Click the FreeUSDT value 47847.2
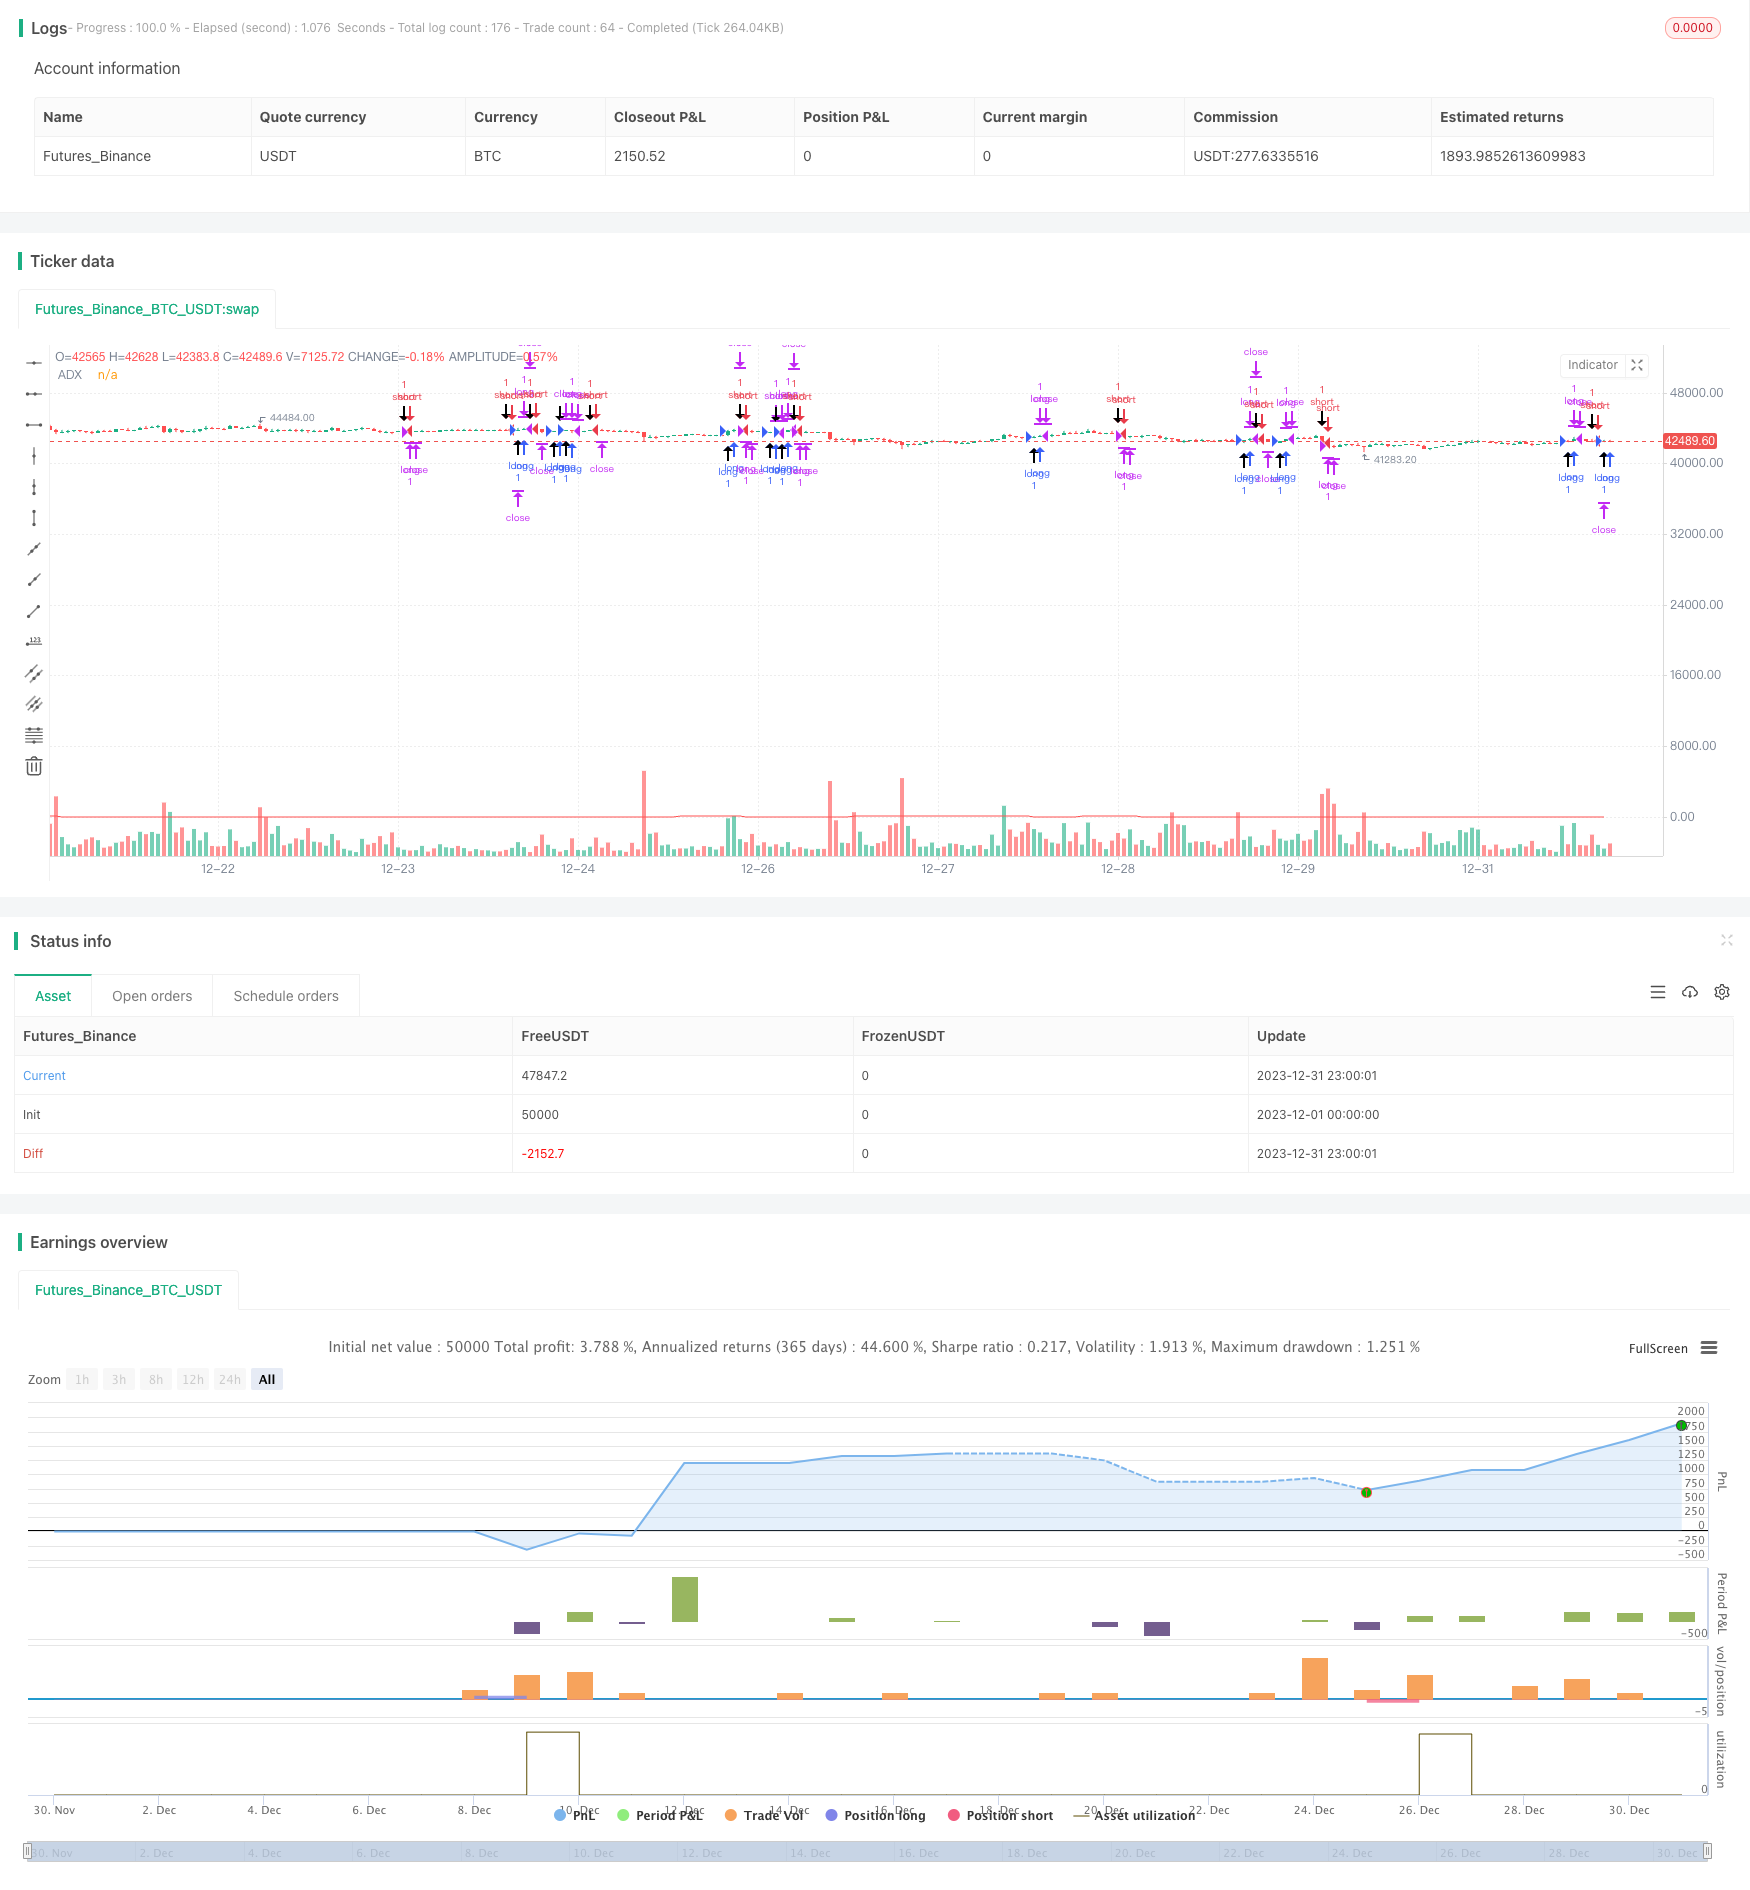The height and width of the screenshot is (1890, 1750). [x=544, y=1076]
